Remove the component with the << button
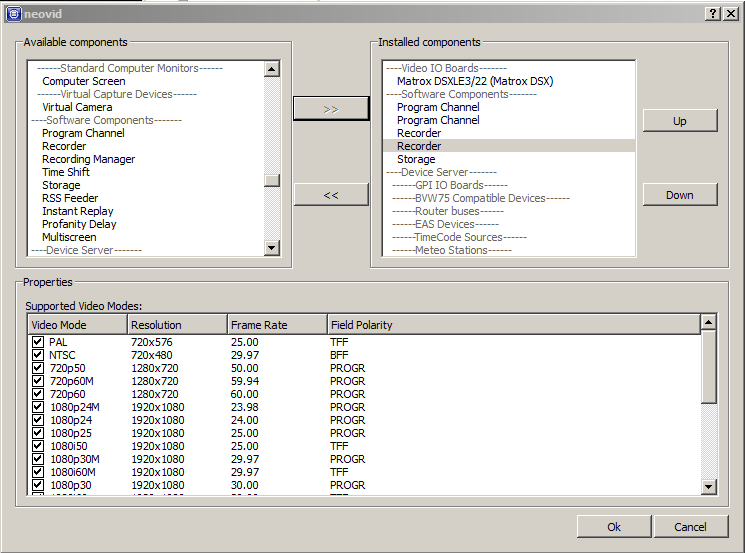Screen dimensions: 745x553 pos(331,195)
